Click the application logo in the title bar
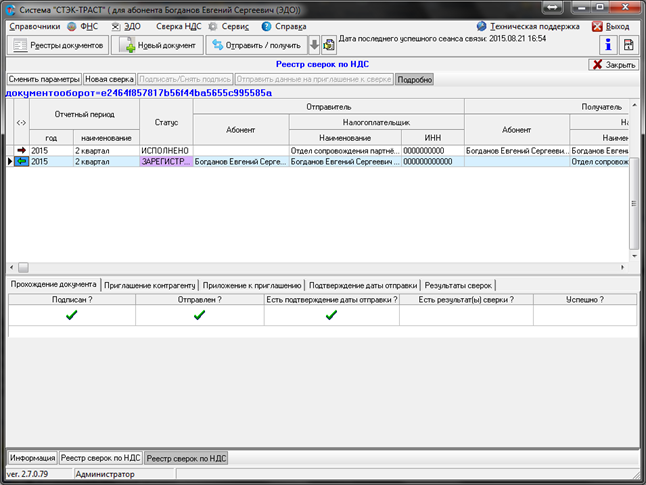This screenshot has height=485, width=646. pos(11,9)
